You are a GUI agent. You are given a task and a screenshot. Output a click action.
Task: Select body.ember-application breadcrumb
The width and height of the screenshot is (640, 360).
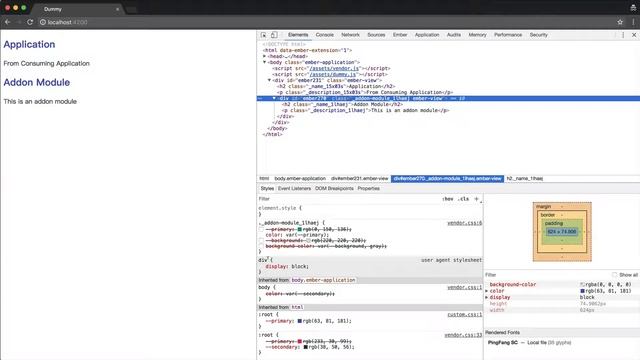pyautogui.click(x=300, y=179)
